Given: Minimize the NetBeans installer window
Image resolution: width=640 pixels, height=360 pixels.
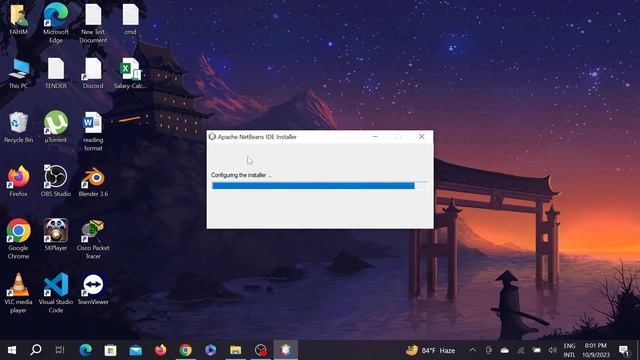Looking at the screenshot, I should (x=375, y=137).
